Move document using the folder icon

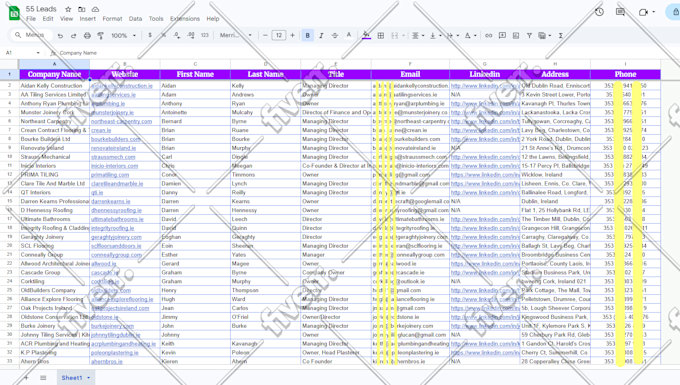[82, 9]
